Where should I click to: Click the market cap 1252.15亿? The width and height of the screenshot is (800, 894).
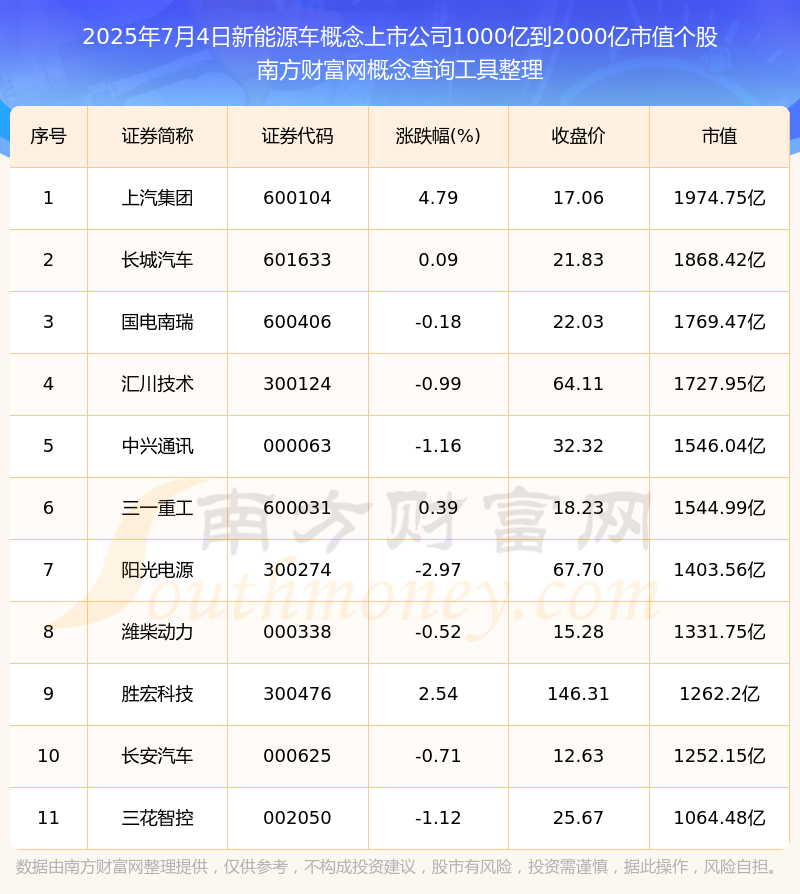[x=720, y=756]
